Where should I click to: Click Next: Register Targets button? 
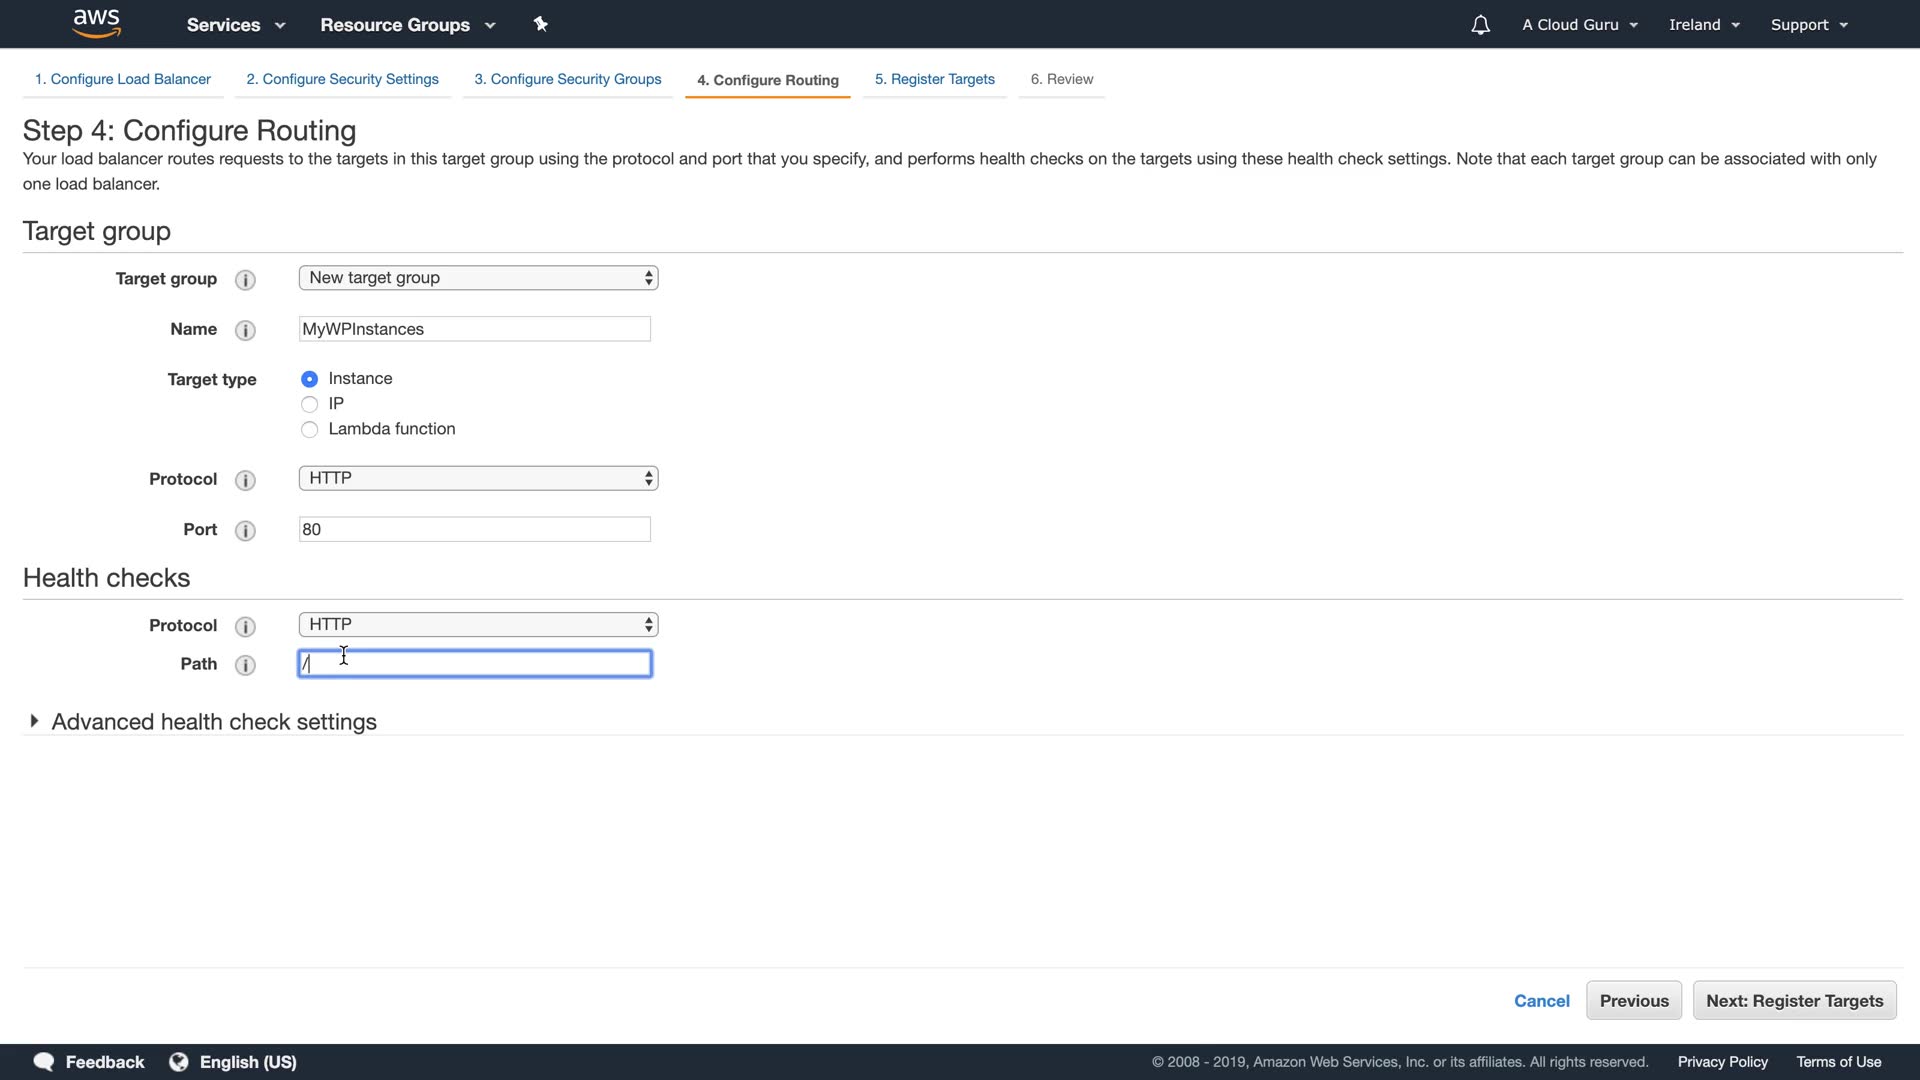(x=1794, y=1001)
